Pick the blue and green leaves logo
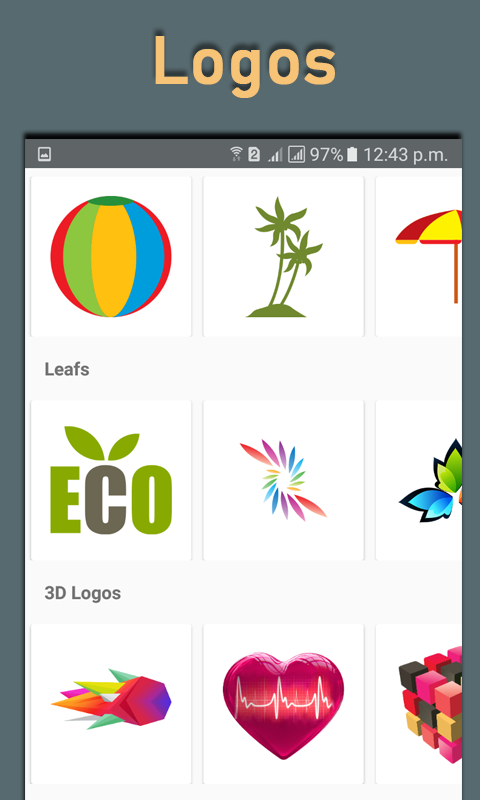 point(419,480)
